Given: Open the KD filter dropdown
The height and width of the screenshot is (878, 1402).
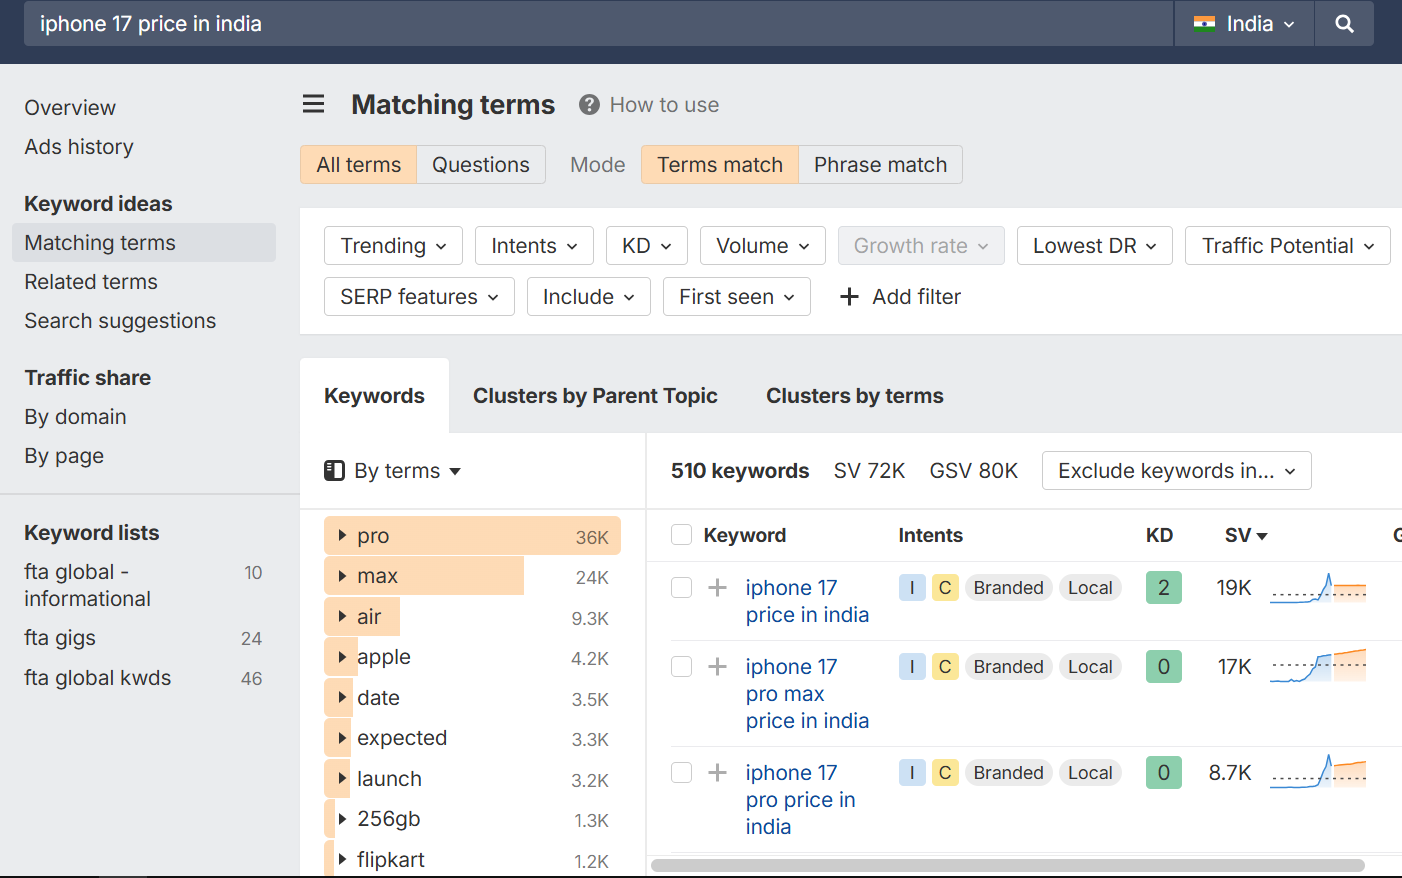Looking at the screenshot, I should 647,246.
